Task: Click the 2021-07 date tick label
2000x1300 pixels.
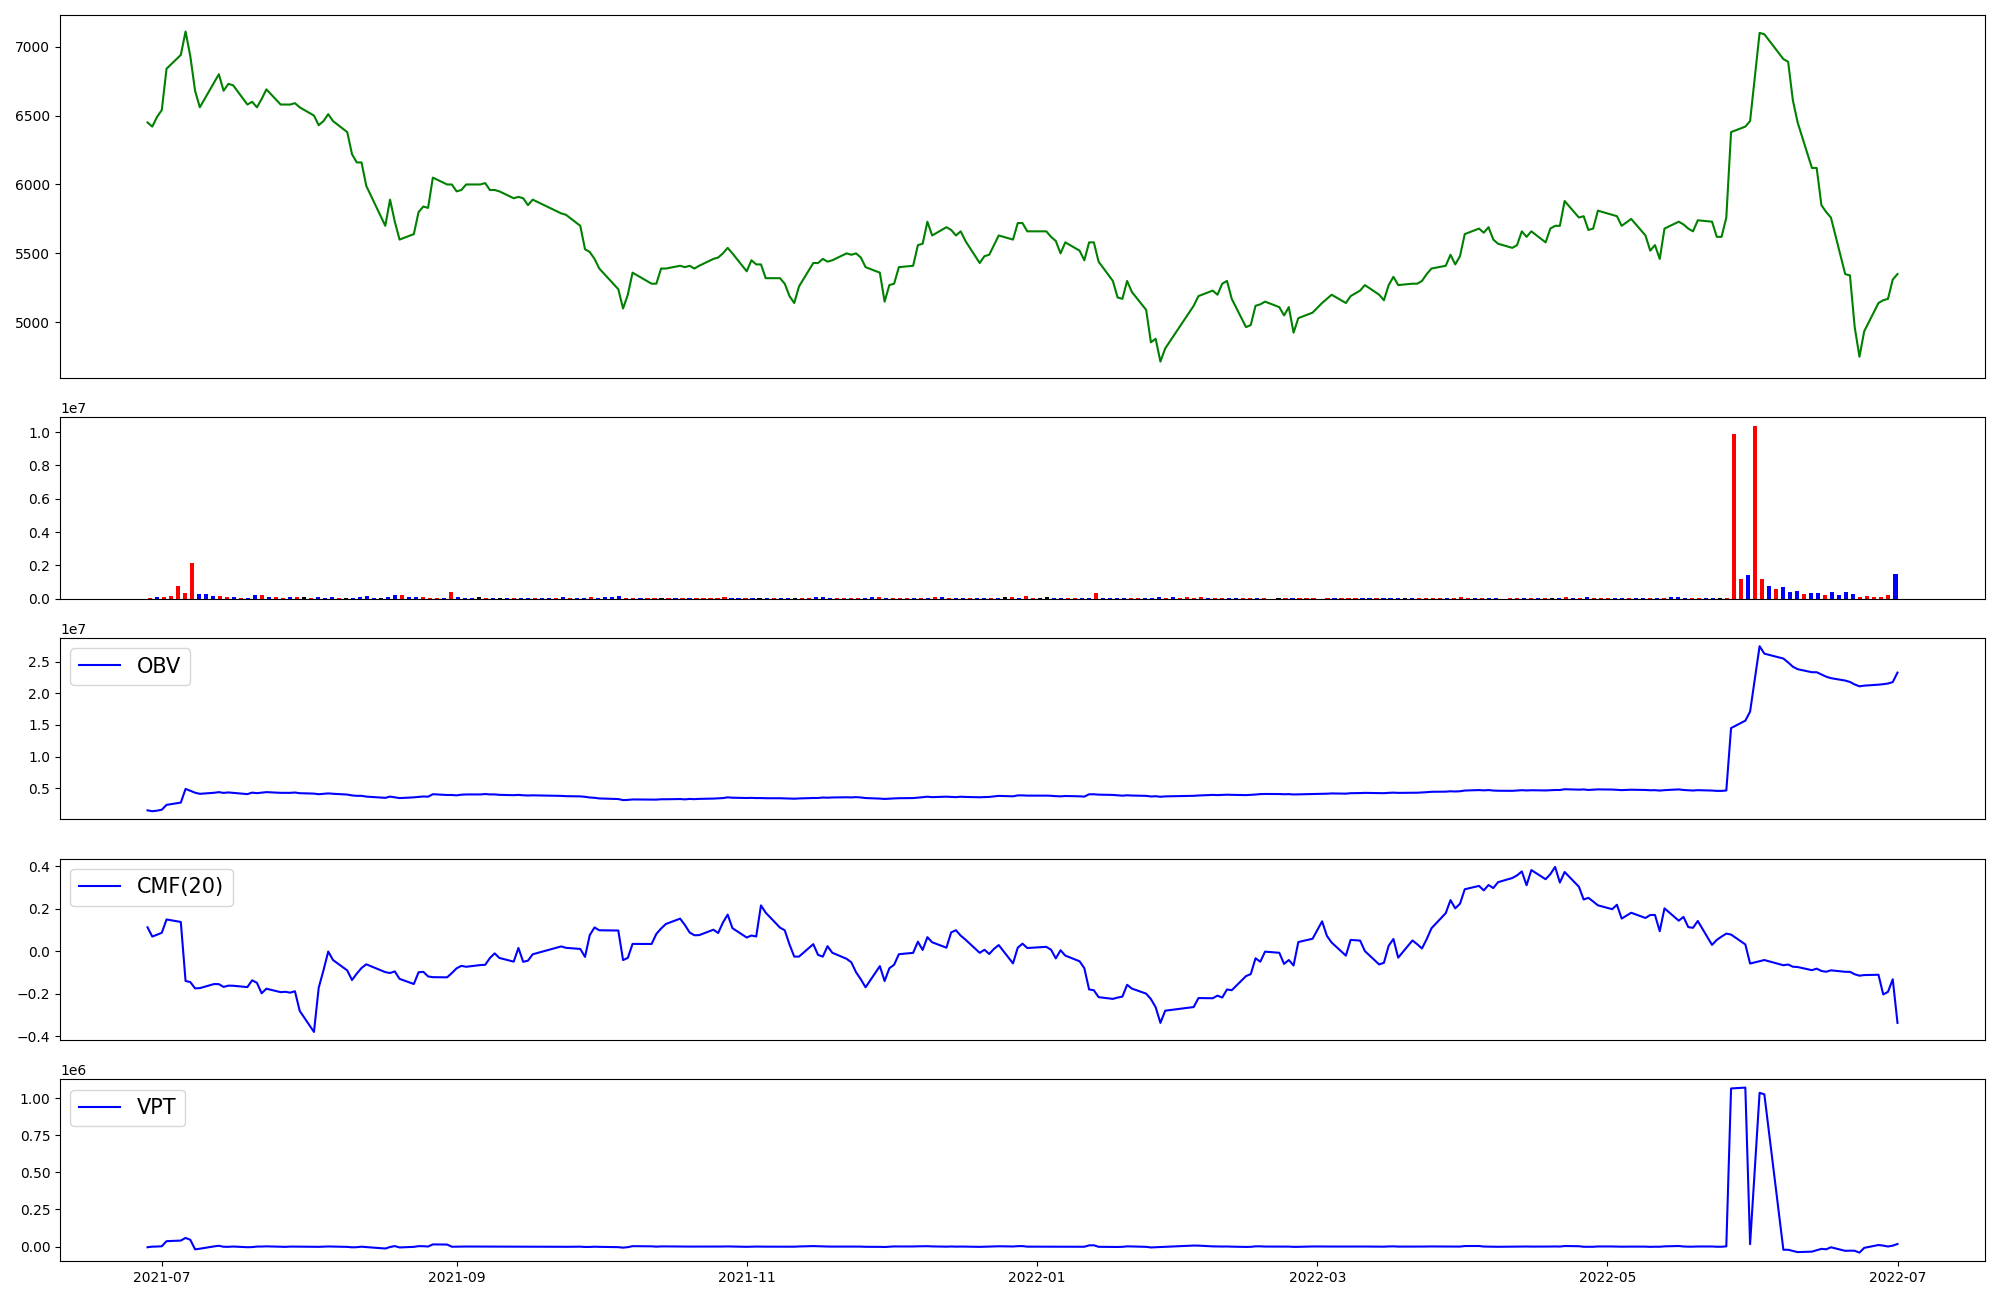Action: click(161, 1277)
